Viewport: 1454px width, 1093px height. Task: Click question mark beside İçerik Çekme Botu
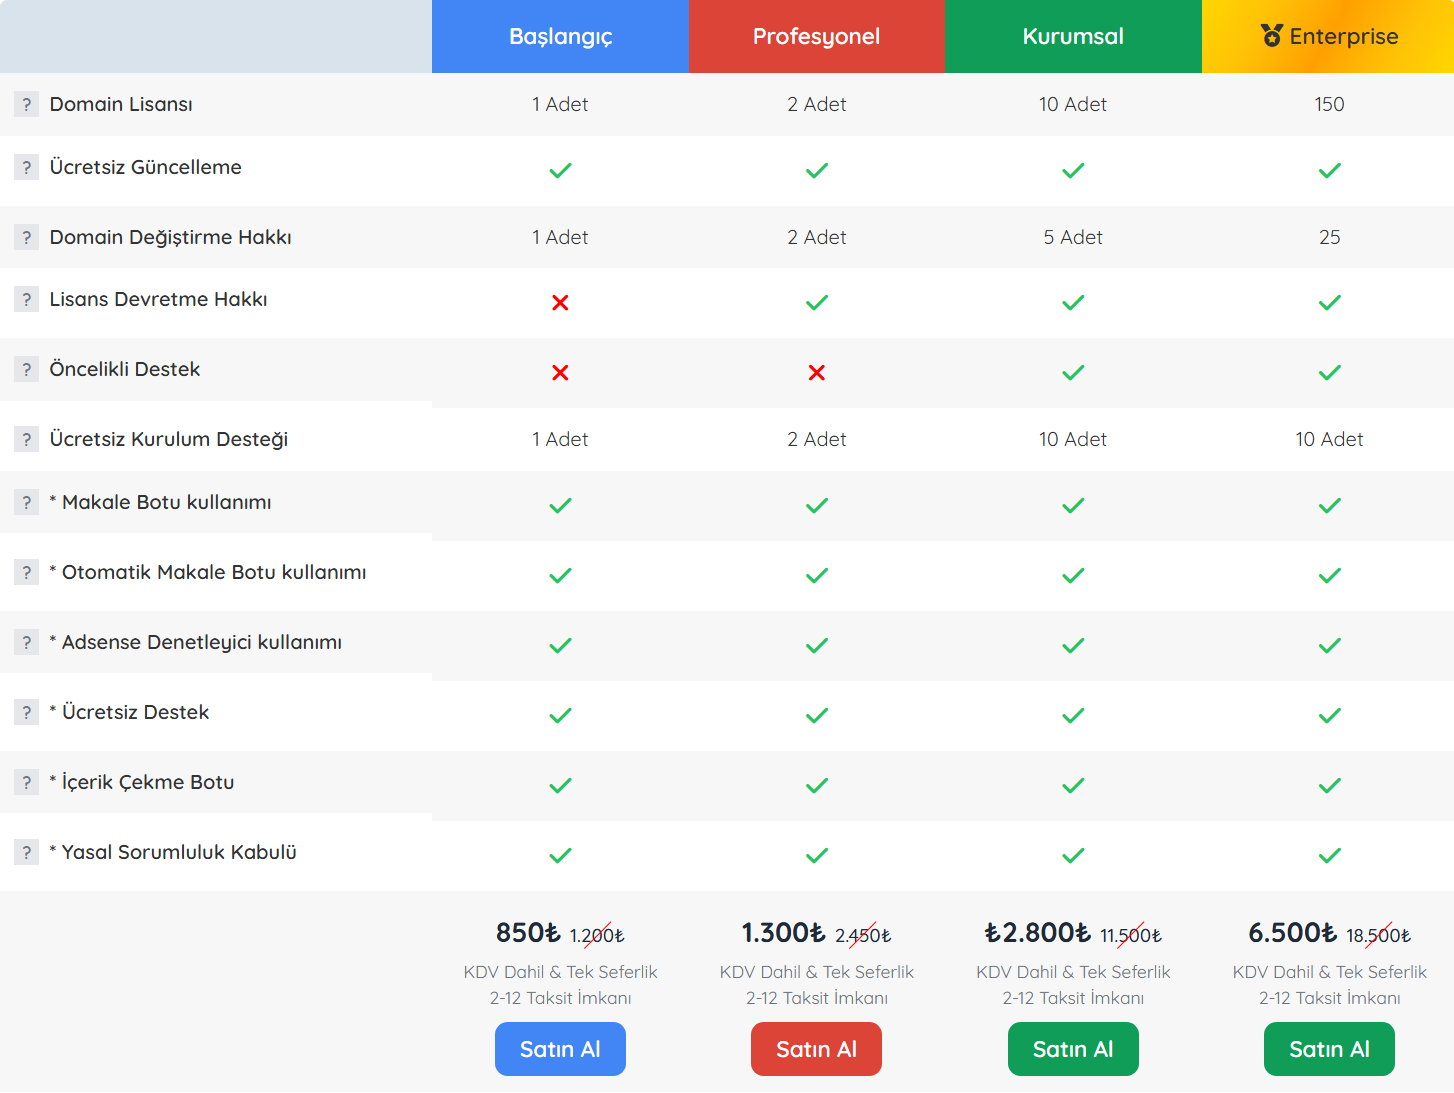[x=26, y=782]
